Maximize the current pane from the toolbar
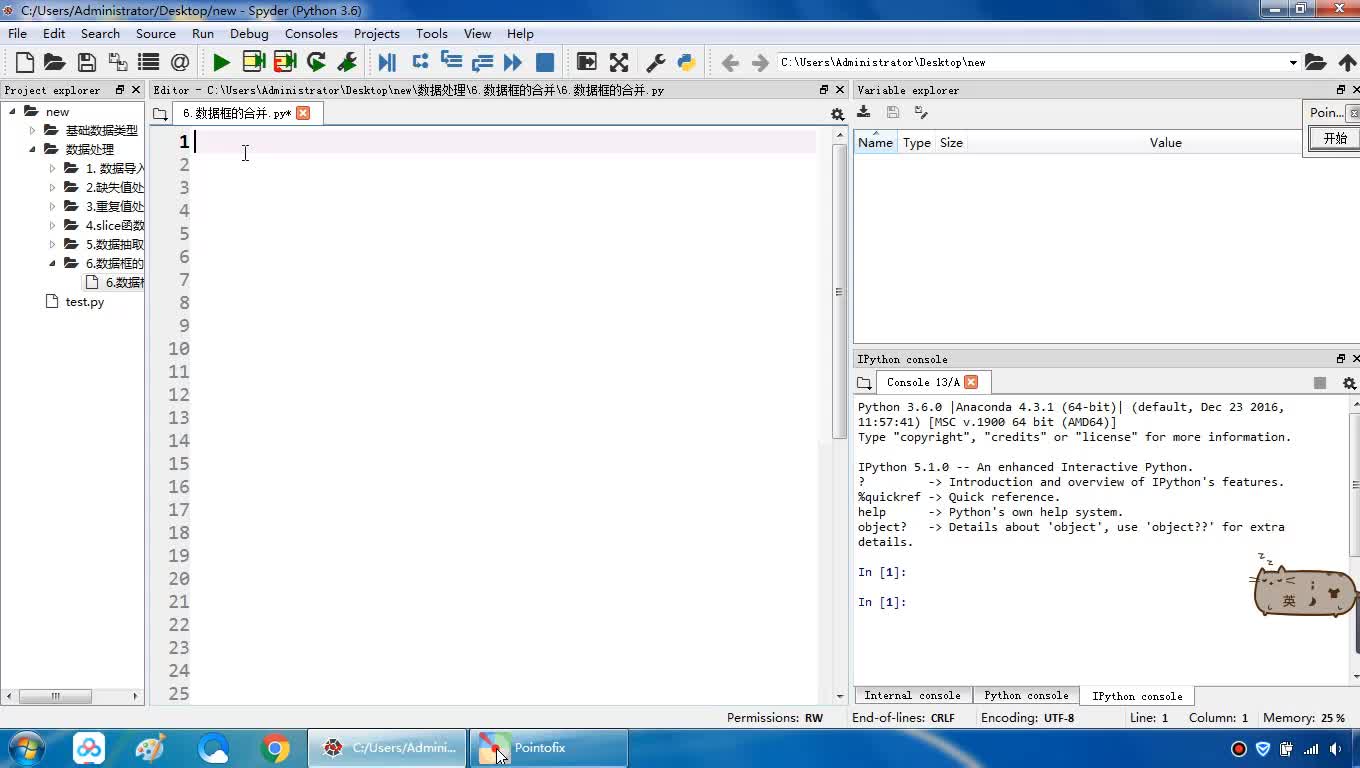The width and height of the screenshot is (1360, 768). coord(587,62)
